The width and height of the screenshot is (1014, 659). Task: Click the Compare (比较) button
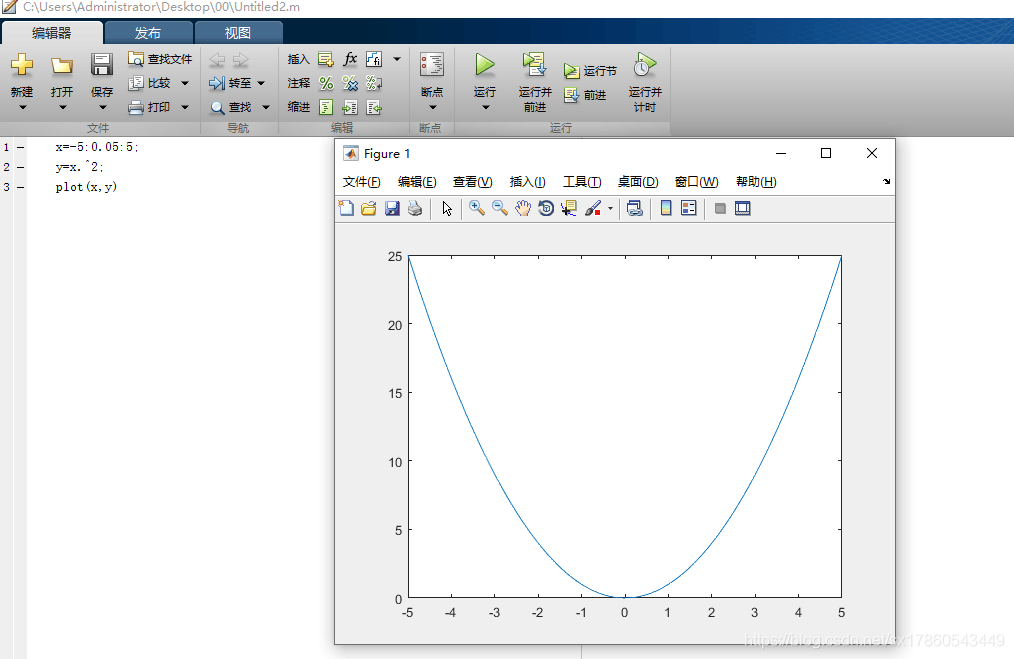[x=149, y=83]
